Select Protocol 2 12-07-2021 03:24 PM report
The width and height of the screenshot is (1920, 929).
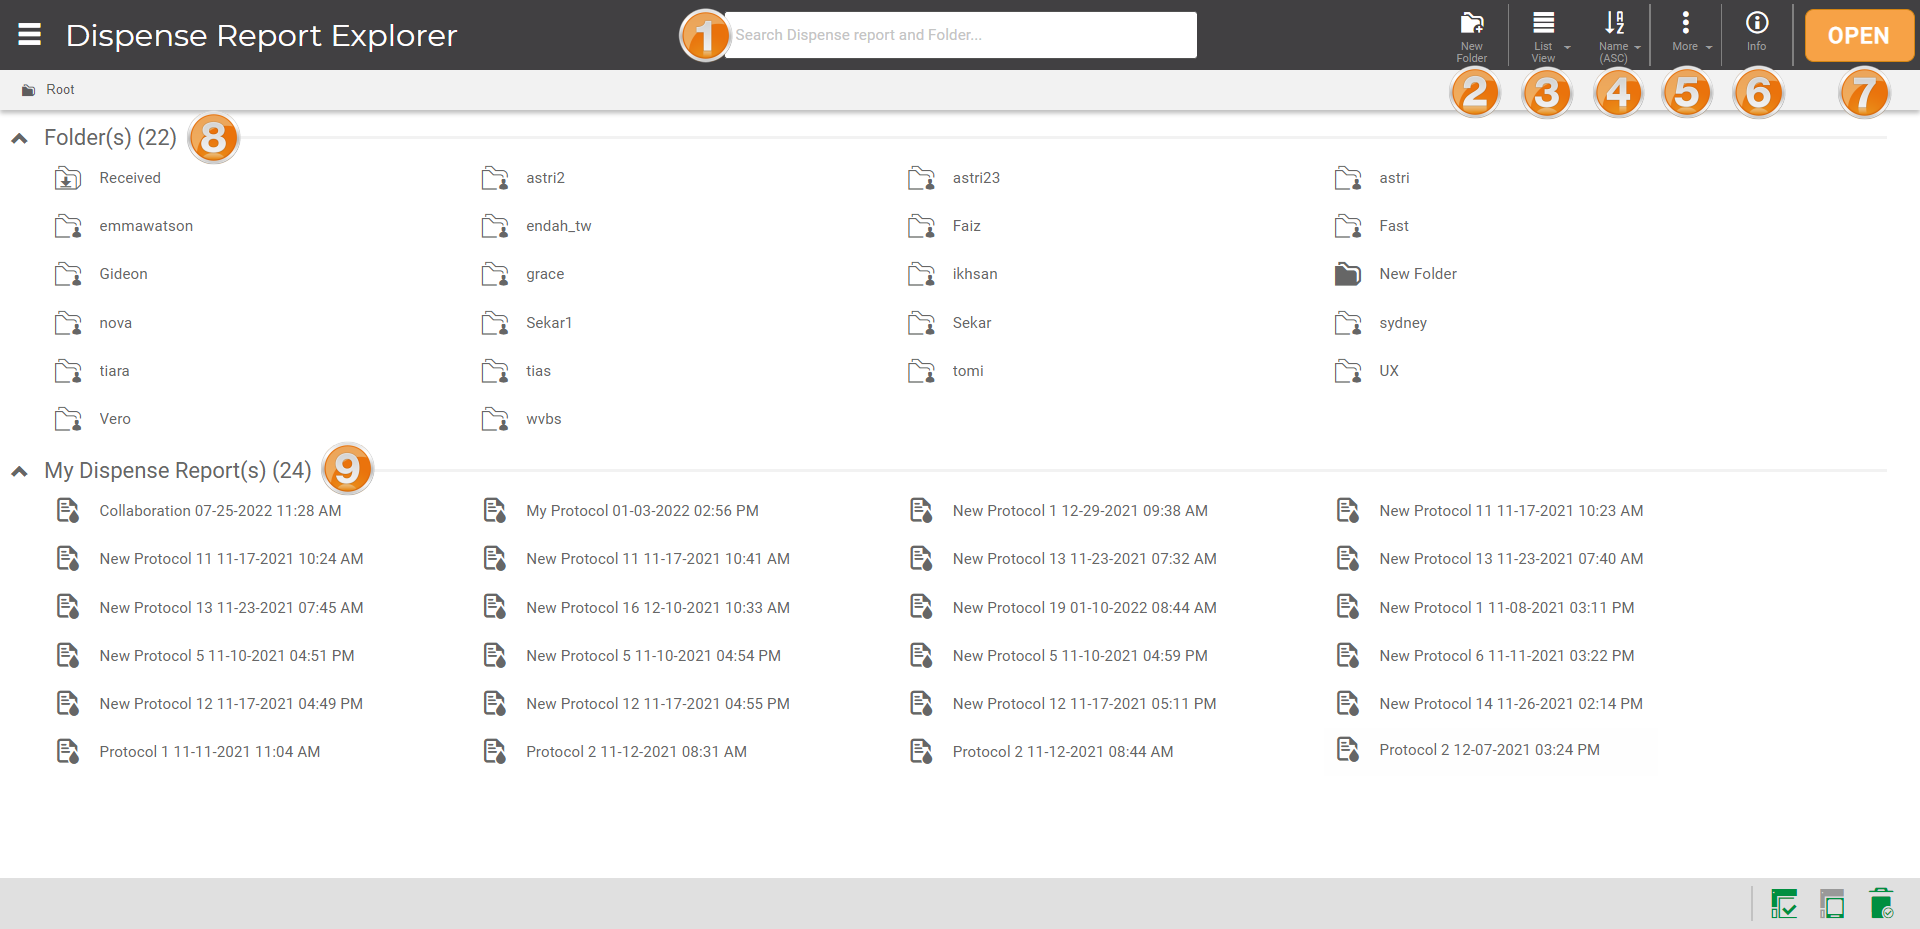pyautogui.click(x=1488, y=750)
